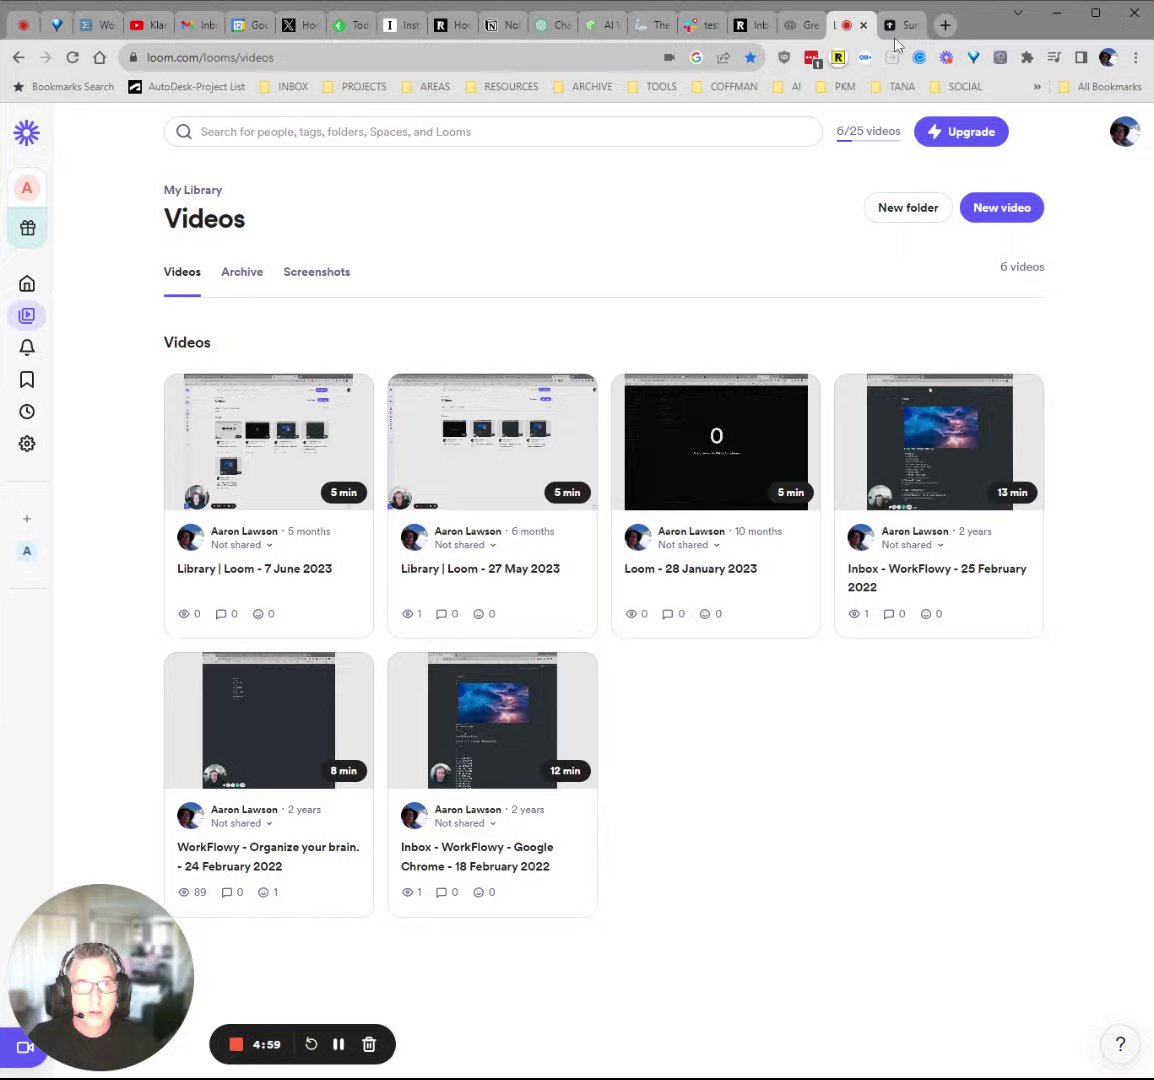This screenshot has width=1154, height=1080.
Task: Open the help question mark button
Action: pyautogui.click(x=1120, y=1044)
